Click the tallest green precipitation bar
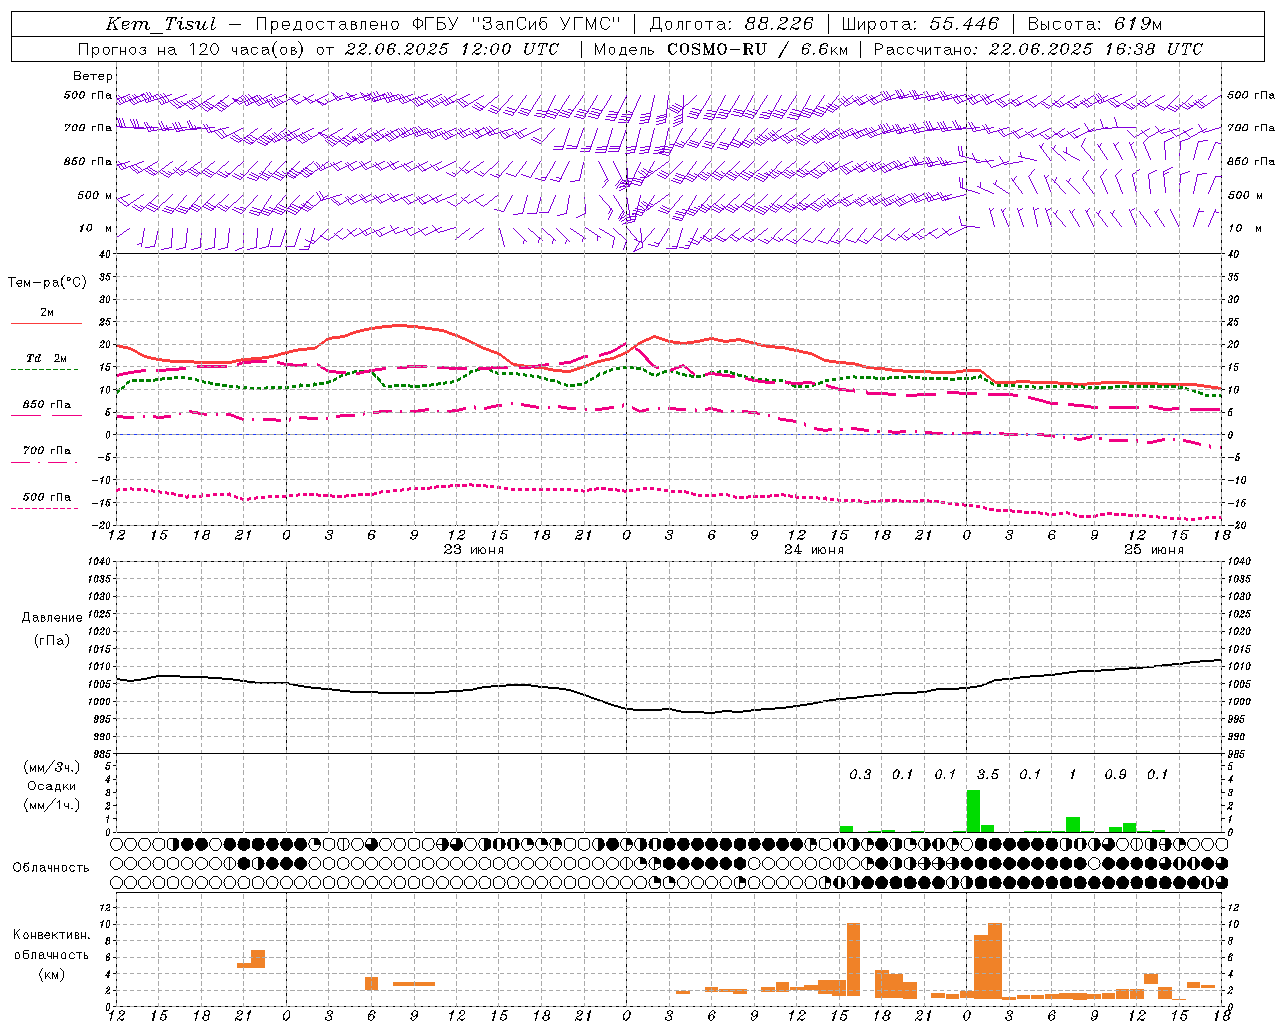 [x=973, y=811]
